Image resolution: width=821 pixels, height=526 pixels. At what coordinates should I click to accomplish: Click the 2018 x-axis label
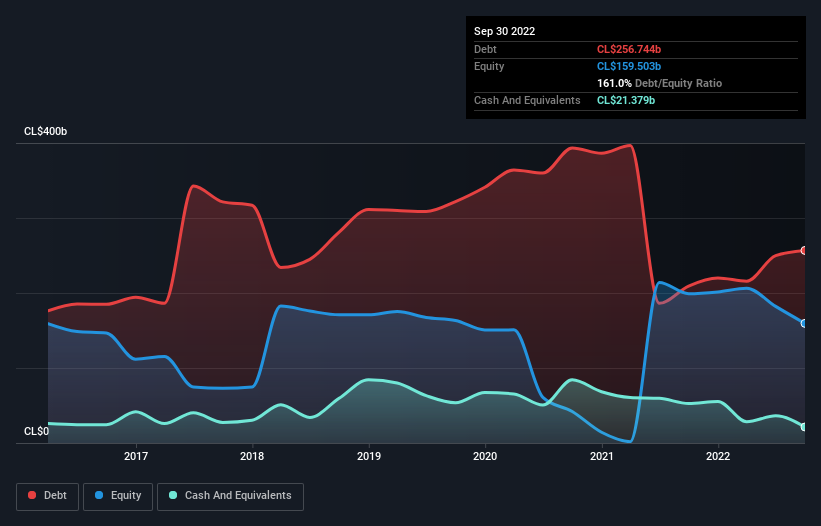tap(252, 456)
